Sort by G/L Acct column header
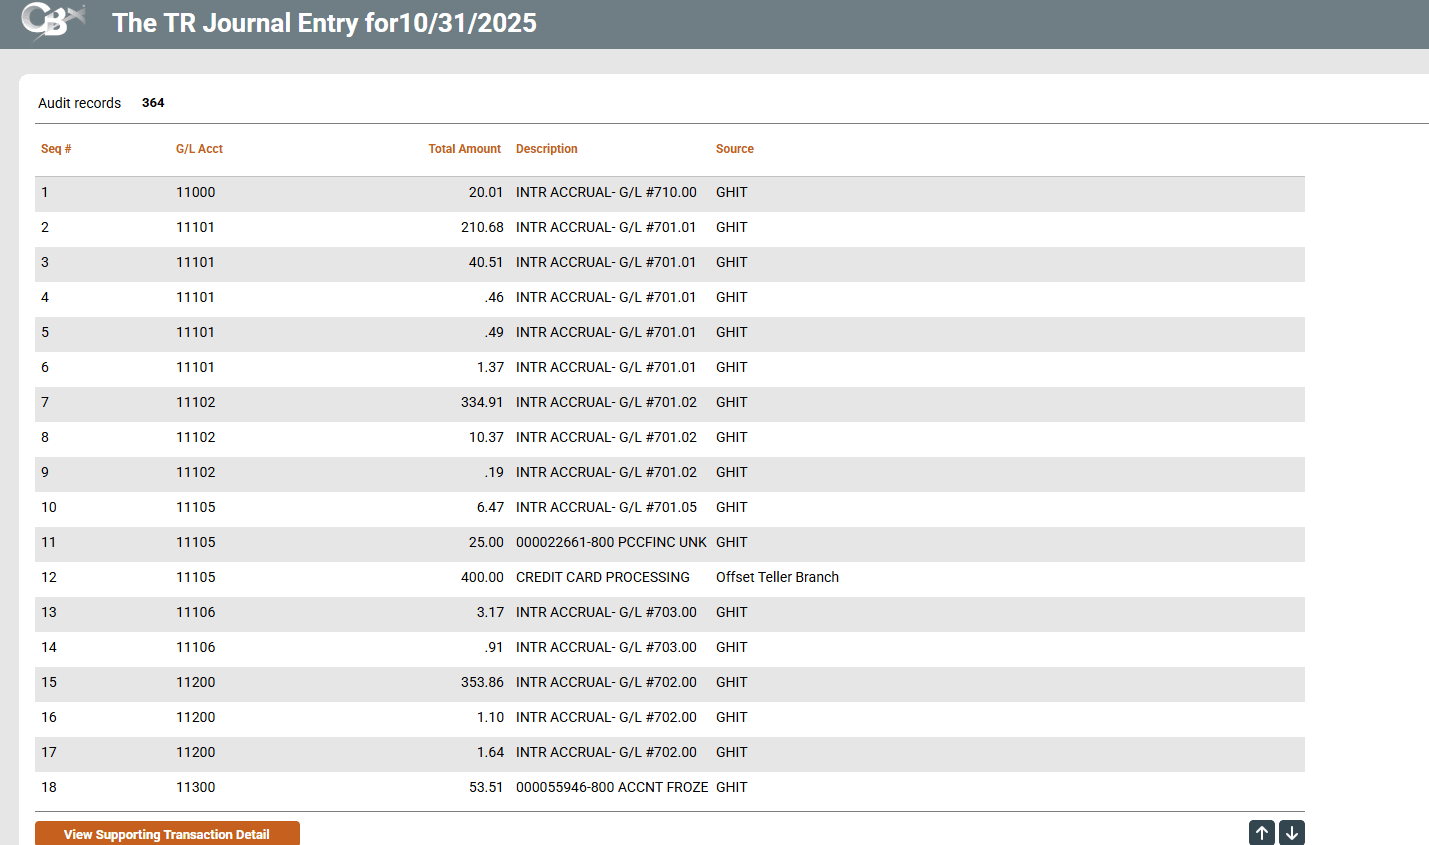Viewport: 1429px width, 845px height. pos(199,149)
